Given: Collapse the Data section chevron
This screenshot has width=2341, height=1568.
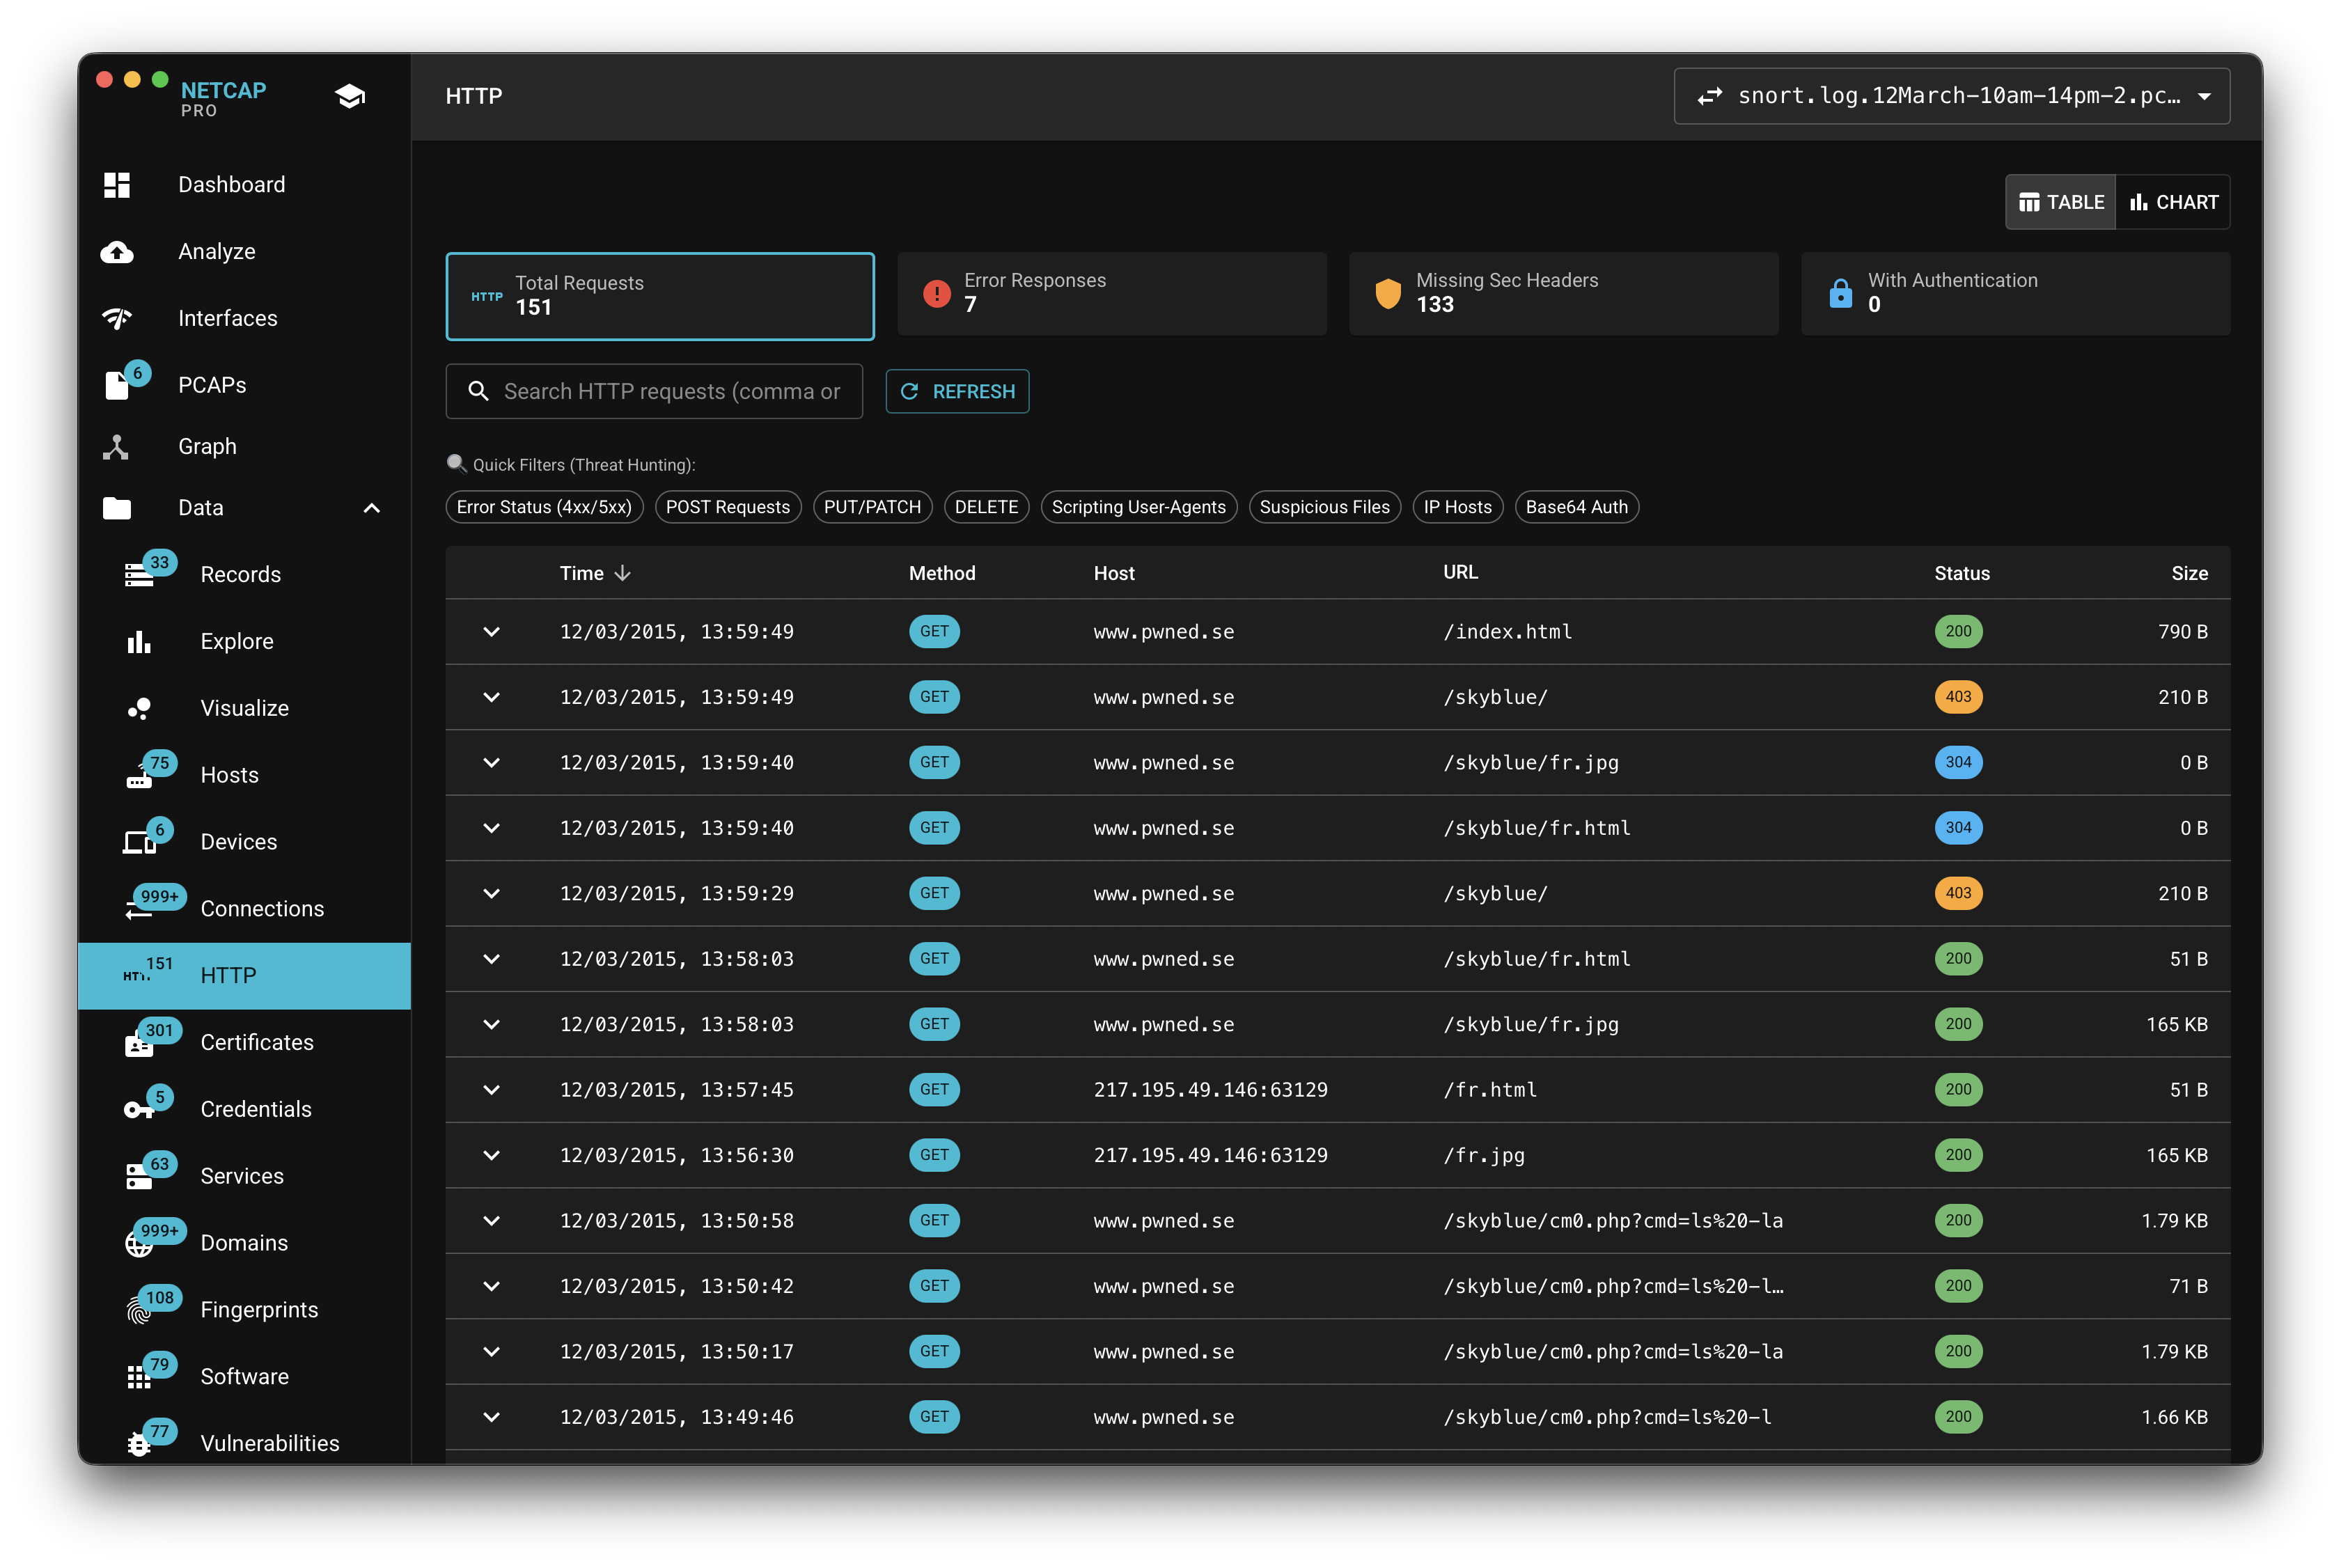Looking at the screenshot, I should point(372,508).
